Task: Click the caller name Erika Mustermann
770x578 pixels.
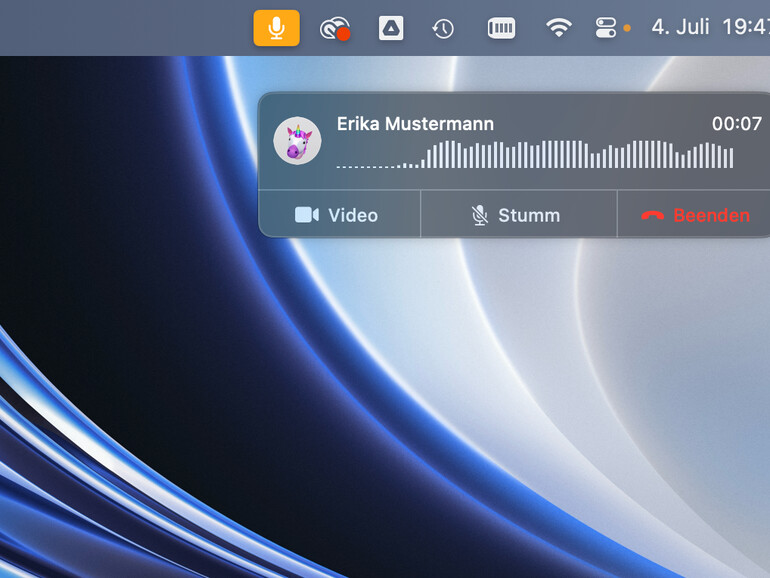Action: [x=415, y=124]
